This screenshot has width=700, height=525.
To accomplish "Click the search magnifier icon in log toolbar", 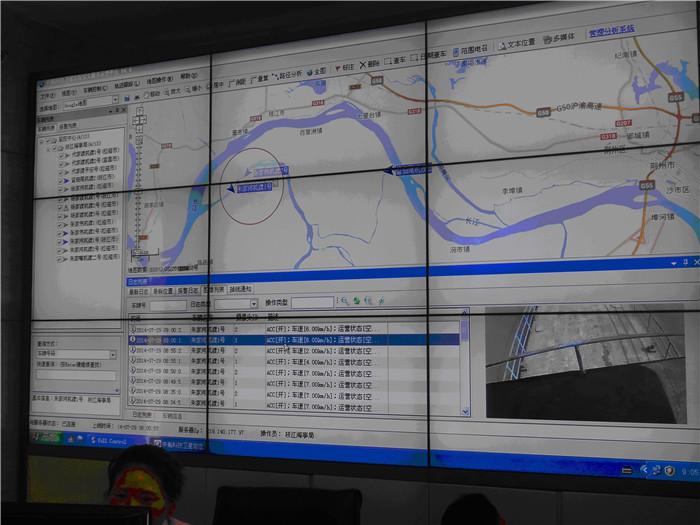I will (x=343, y=300).
